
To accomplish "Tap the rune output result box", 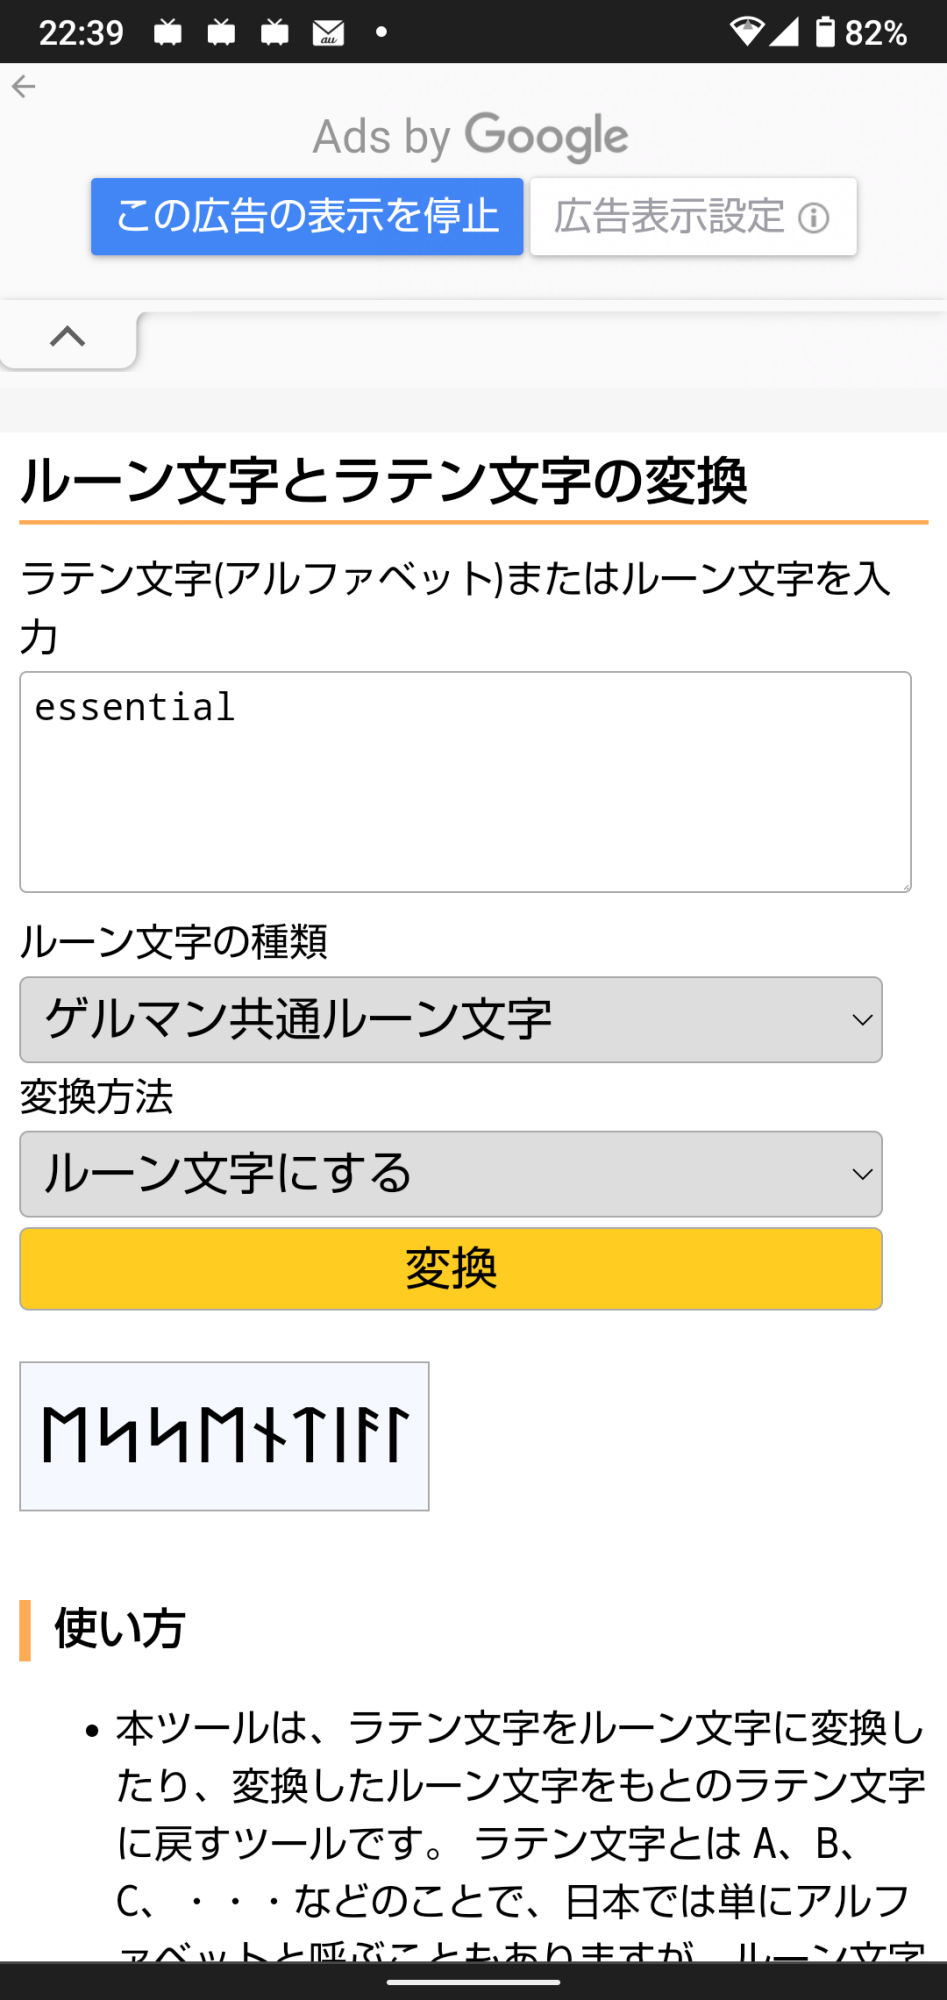I will click(224, 1435).
